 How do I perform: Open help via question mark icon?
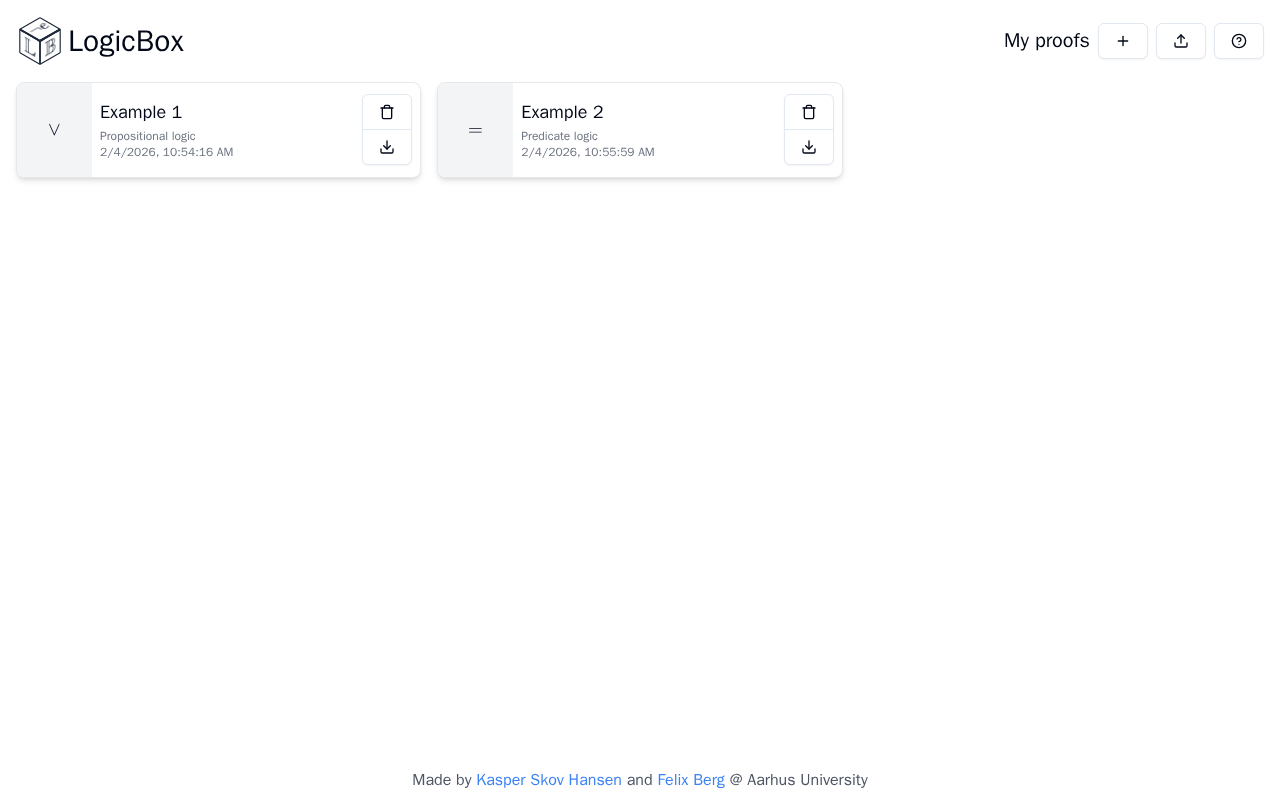(x=1239, y=41)
